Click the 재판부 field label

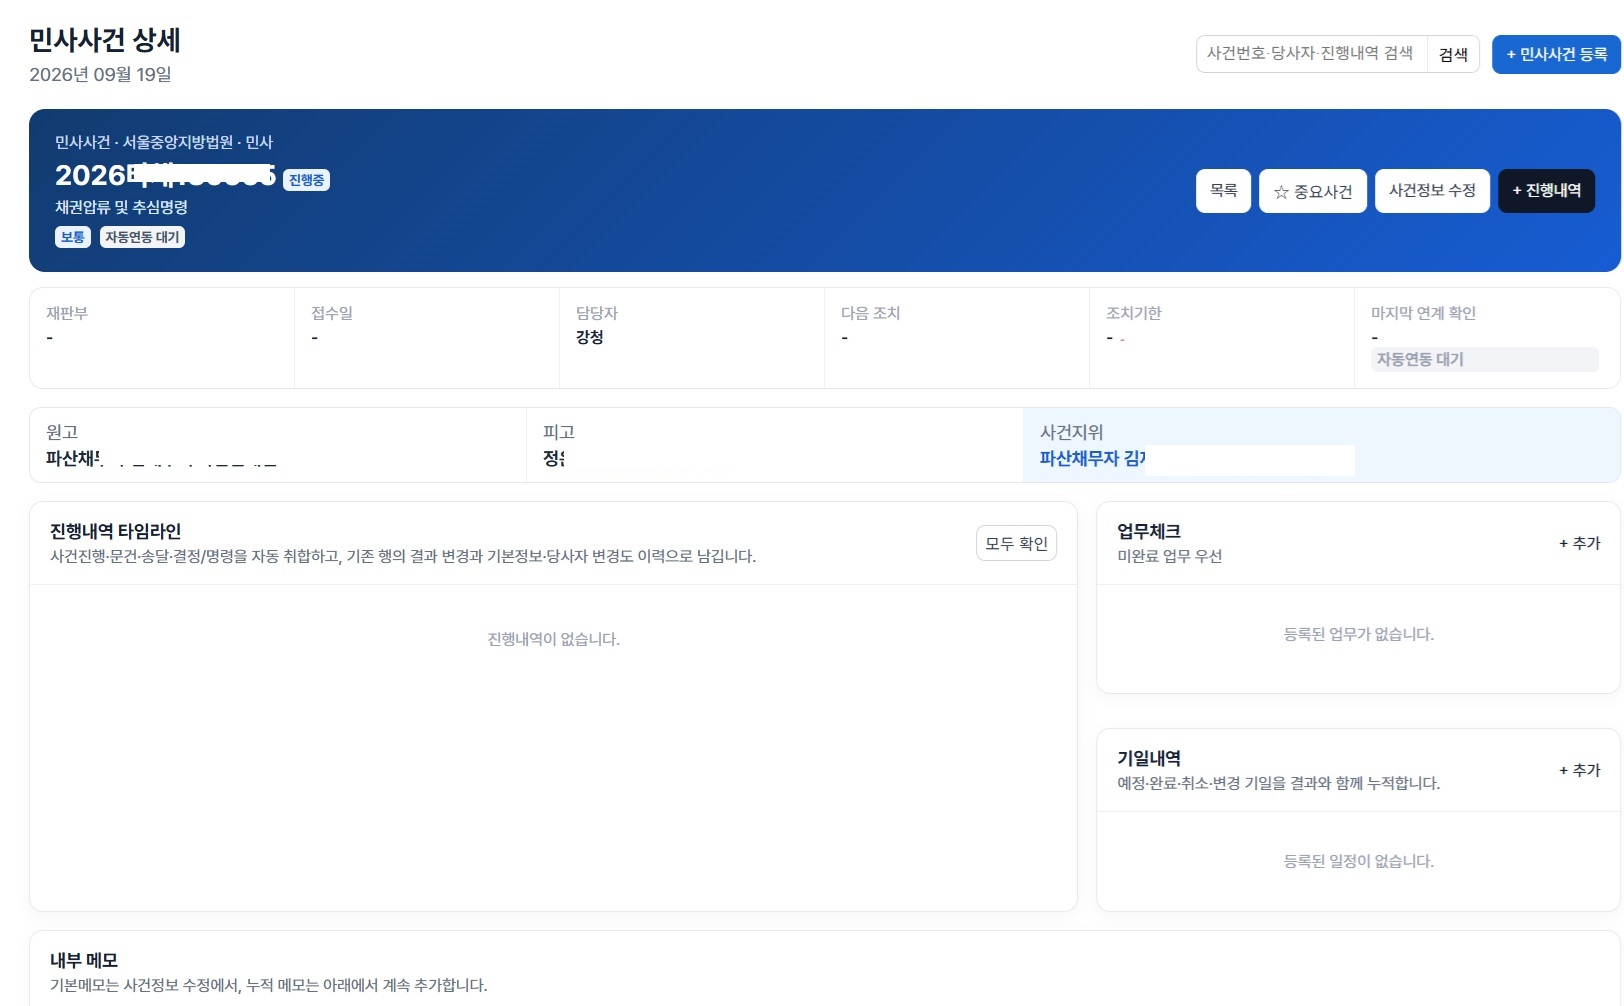(67, 313)
